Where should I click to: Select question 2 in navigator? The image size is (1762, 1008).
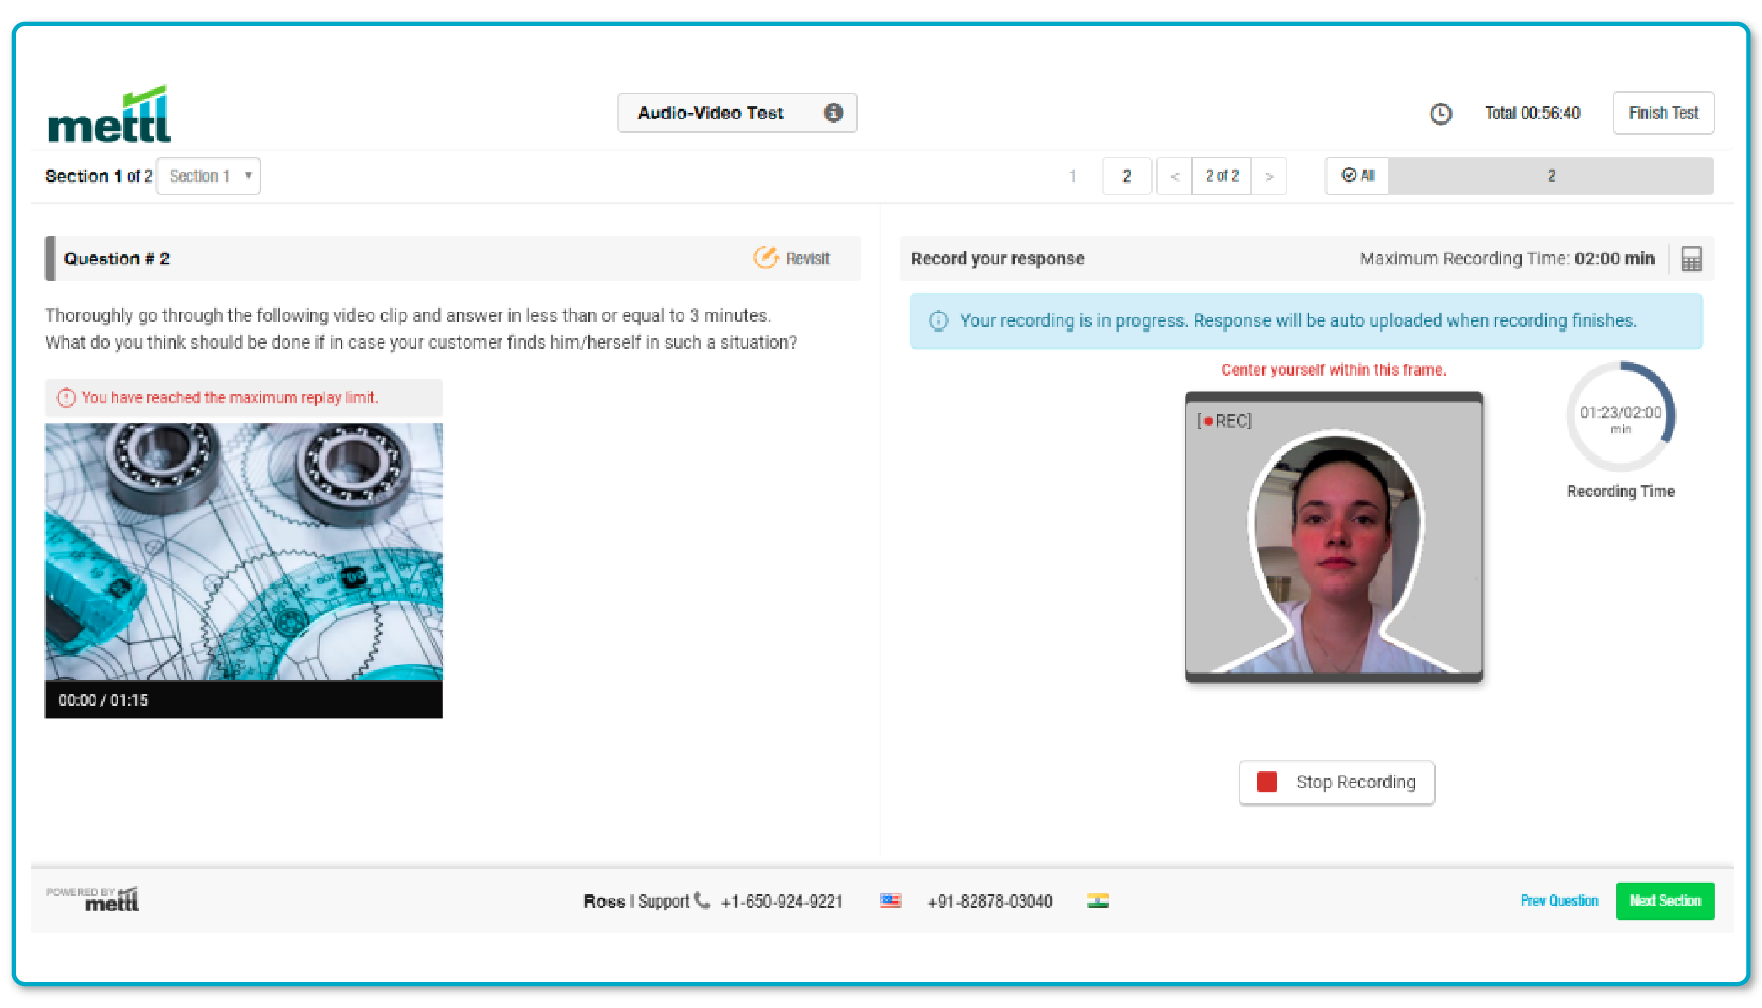tap(1127, 176)
